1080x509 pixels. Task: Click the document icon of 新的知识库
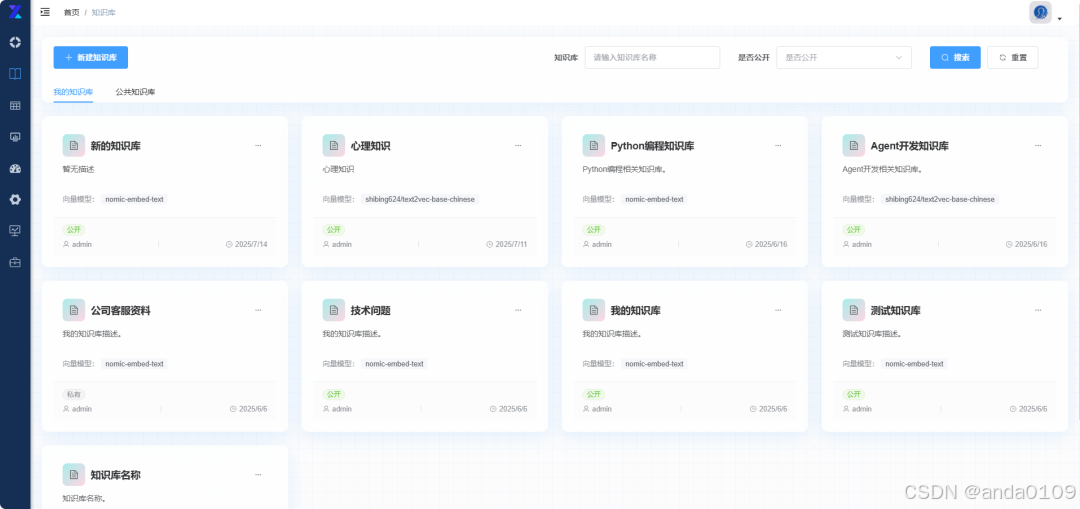[74, 145]
